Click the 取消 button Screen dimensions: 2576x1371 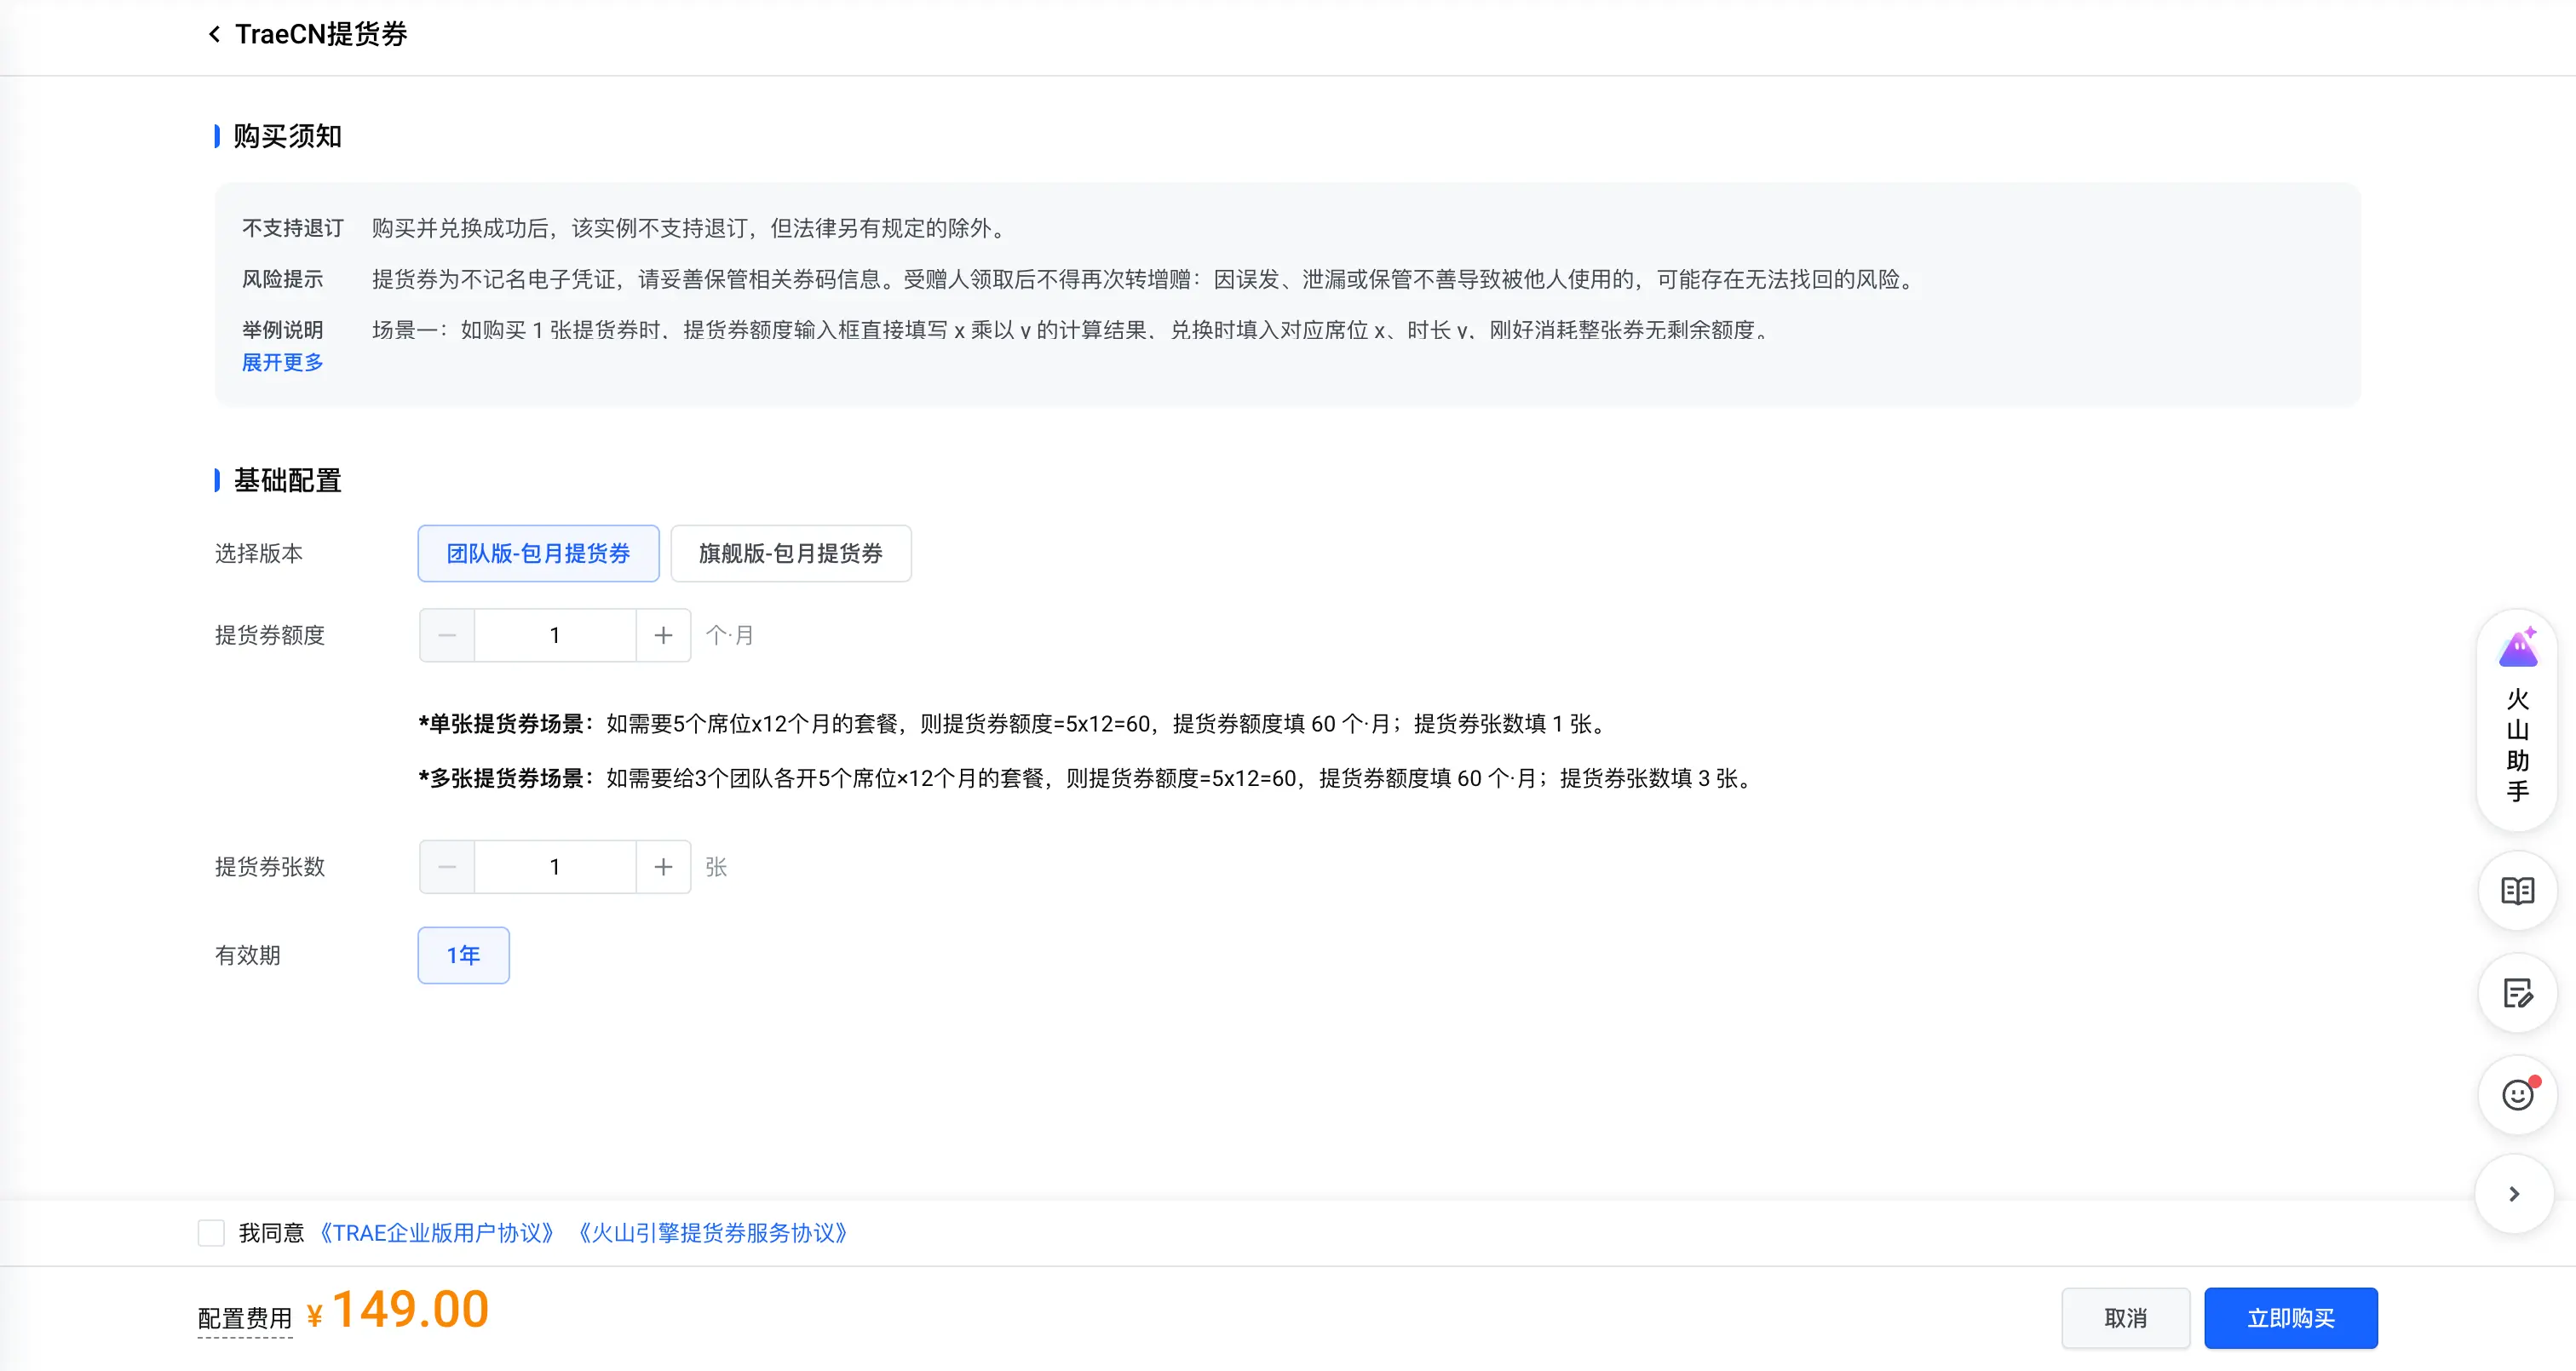coord(2125,1318)
